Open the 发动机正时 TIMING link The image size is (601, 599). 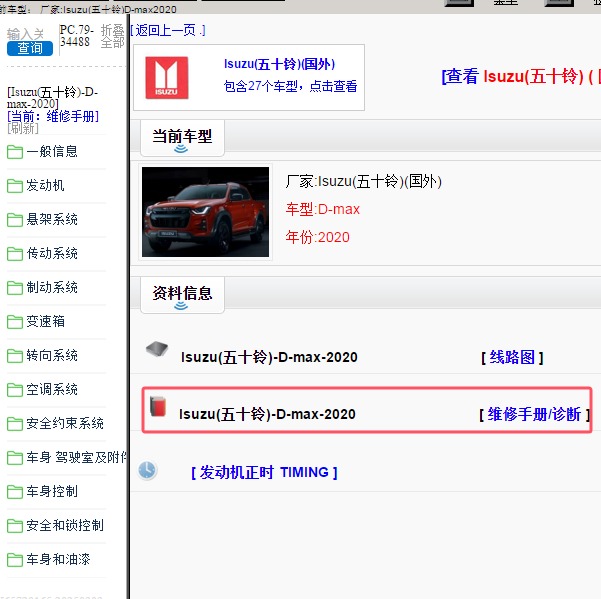coord(264,473)
